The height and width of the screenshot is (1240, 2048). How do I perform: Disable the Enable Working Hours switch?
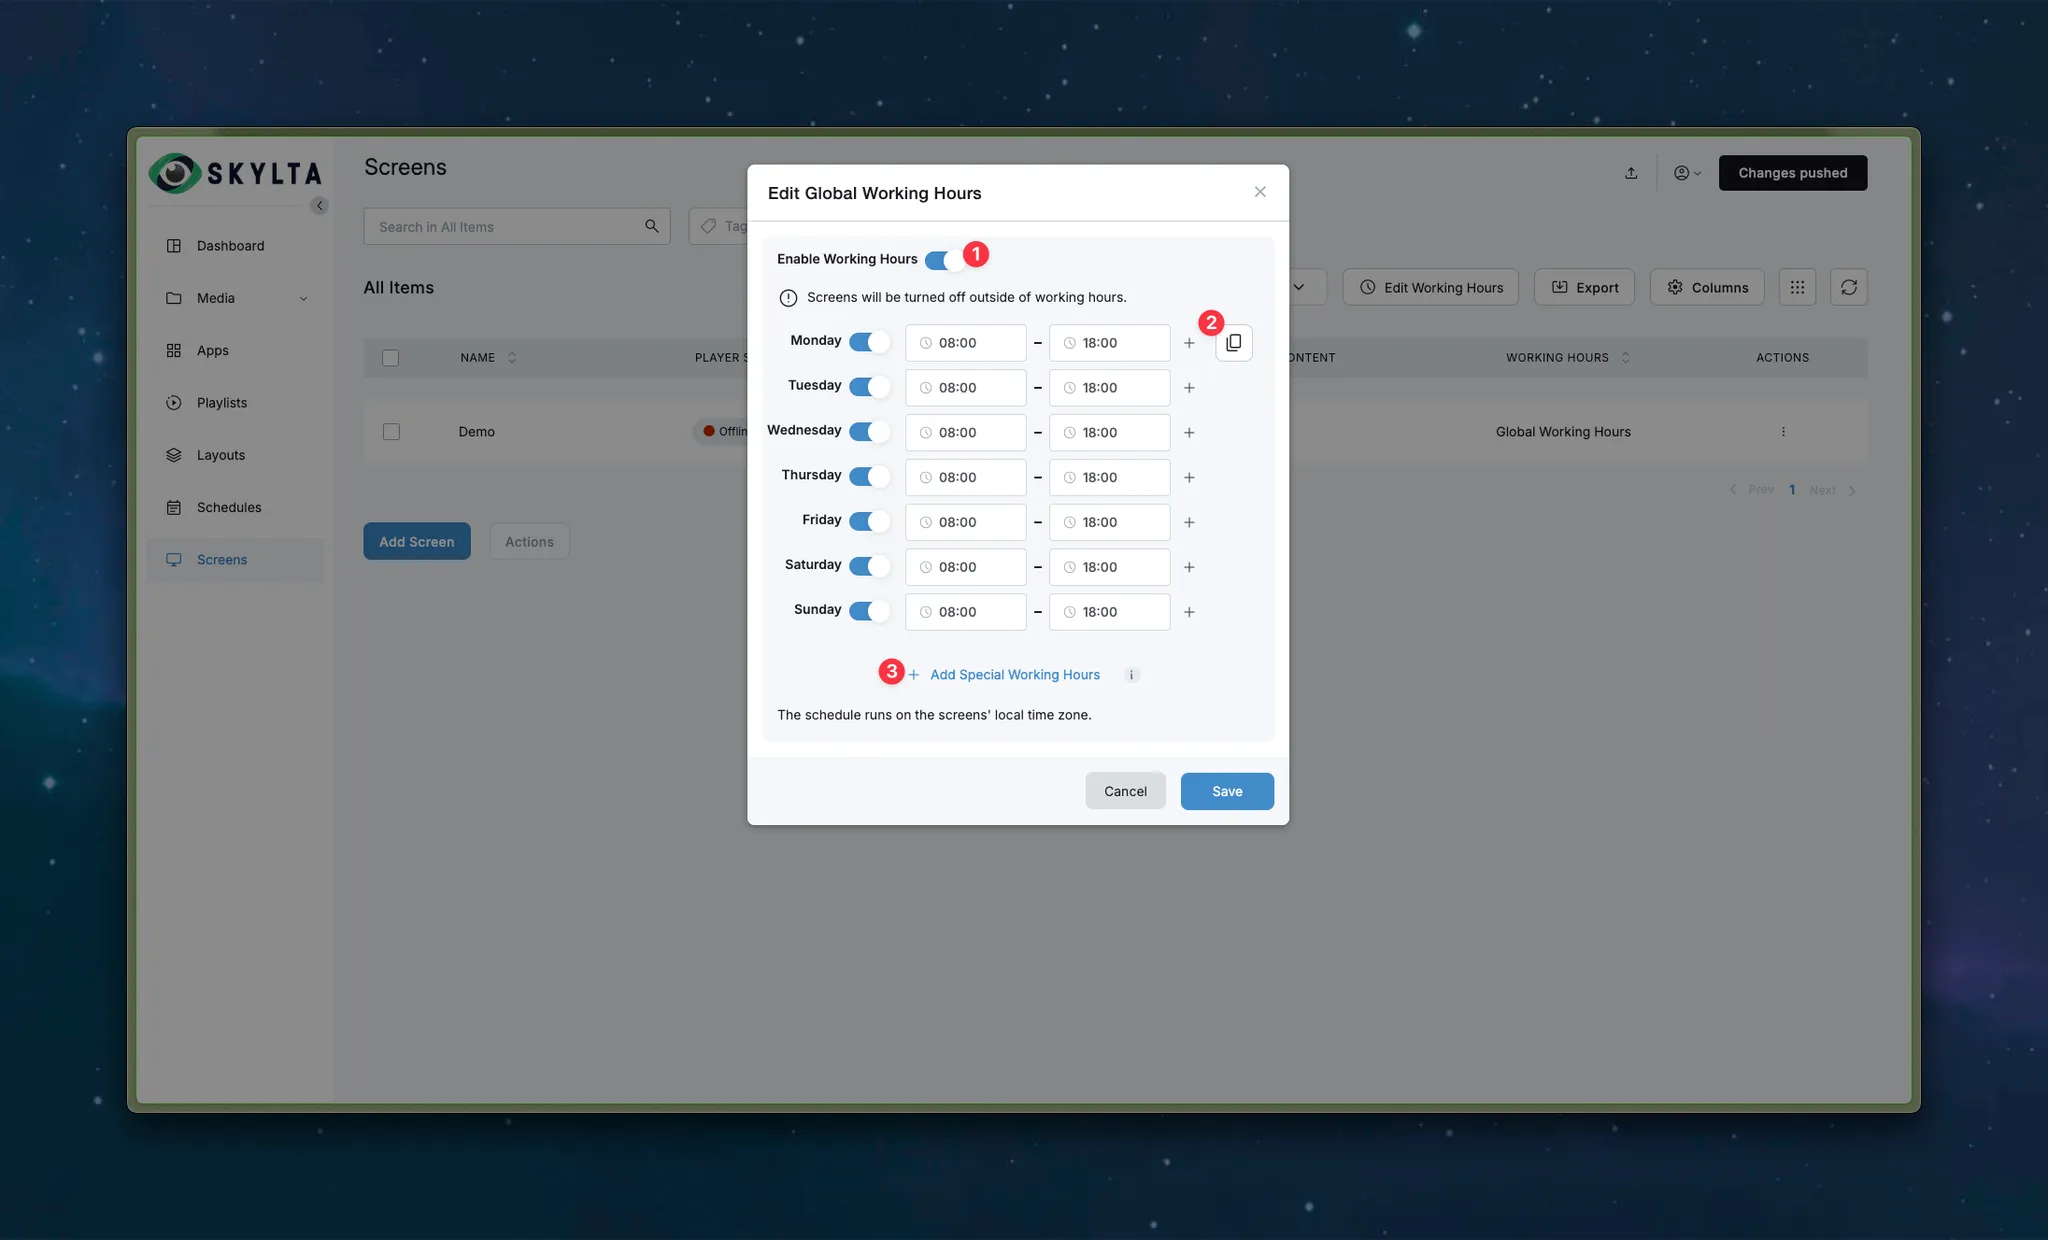(x=944, y=260)
